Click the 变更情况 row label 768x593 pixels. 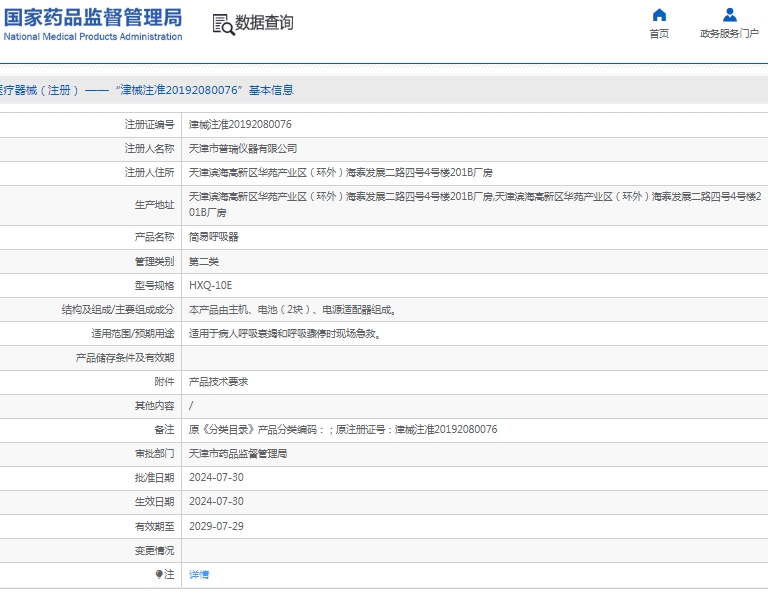pyautogui.click(x=154, y=550)
